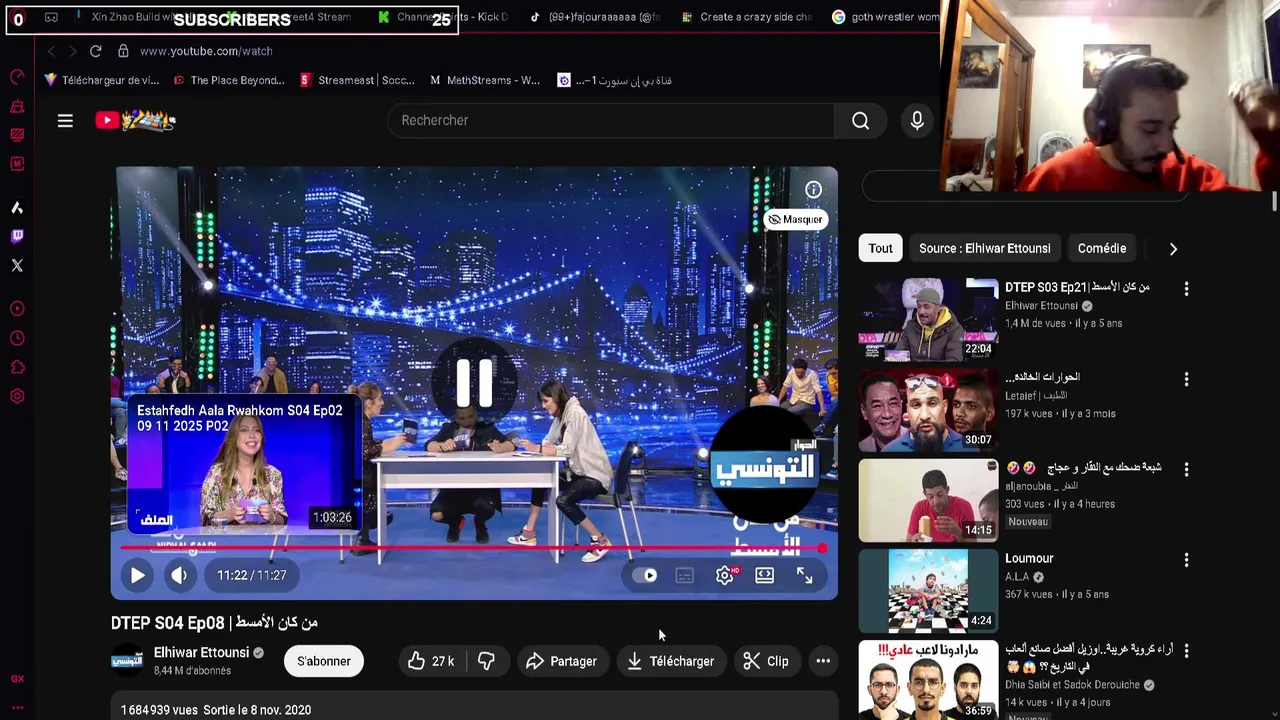Screen dimensions: 1280x720
Task: Open the 30:07 Letatef video thumbnail
Action: 928,409
